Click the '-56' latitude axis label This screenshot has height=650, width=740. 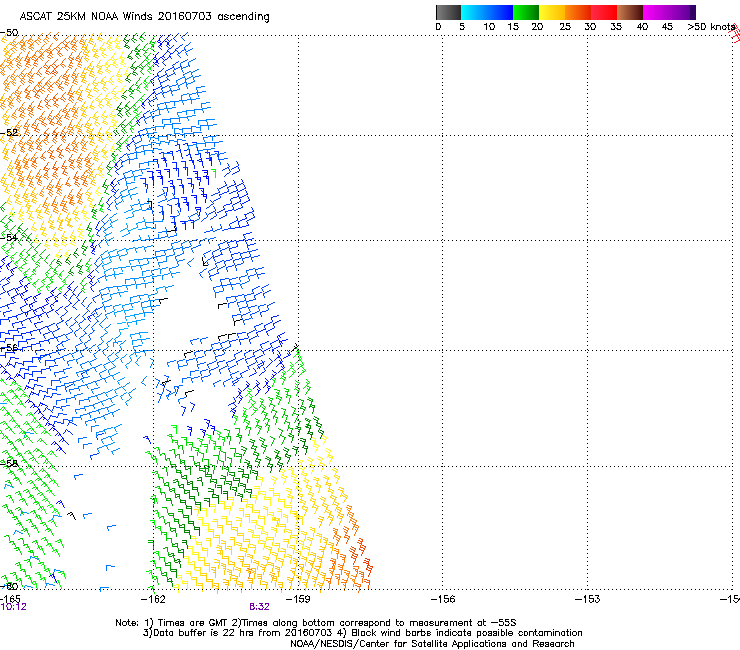pos(9,348)
